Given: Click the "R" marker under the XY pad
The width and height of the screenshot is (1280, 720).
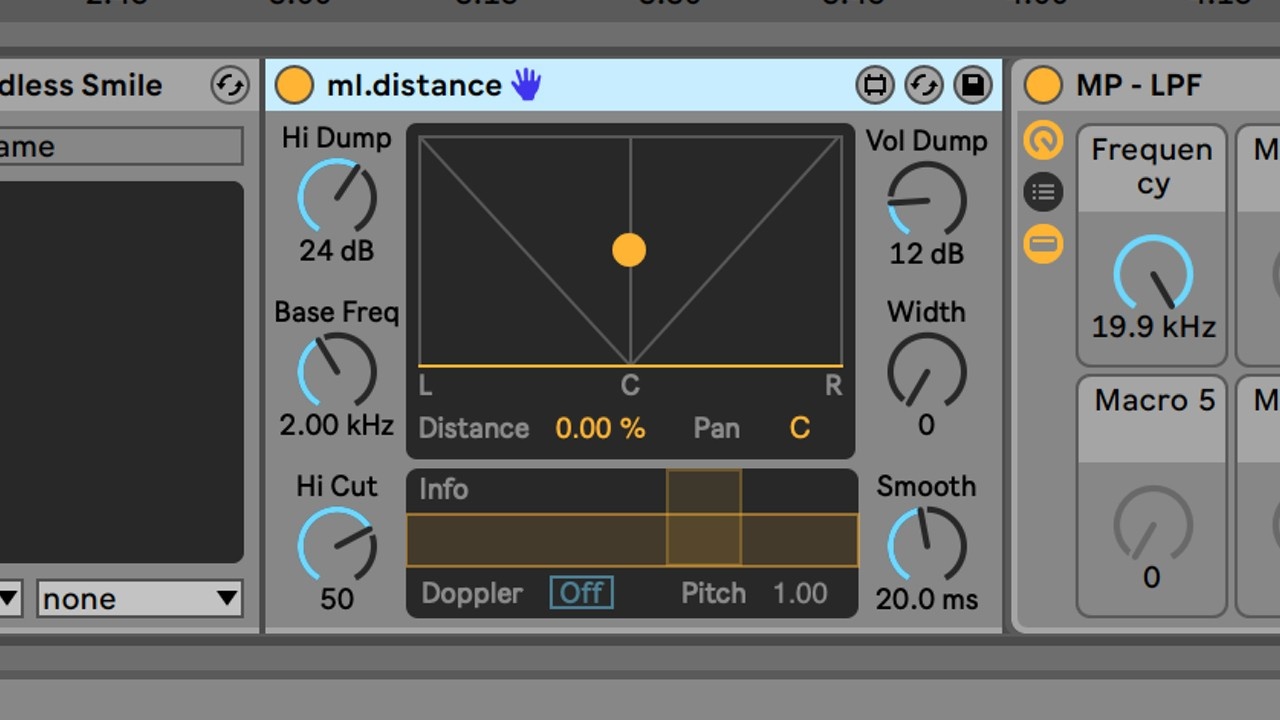Looking at the screenshot, I should tap(833, 385).
